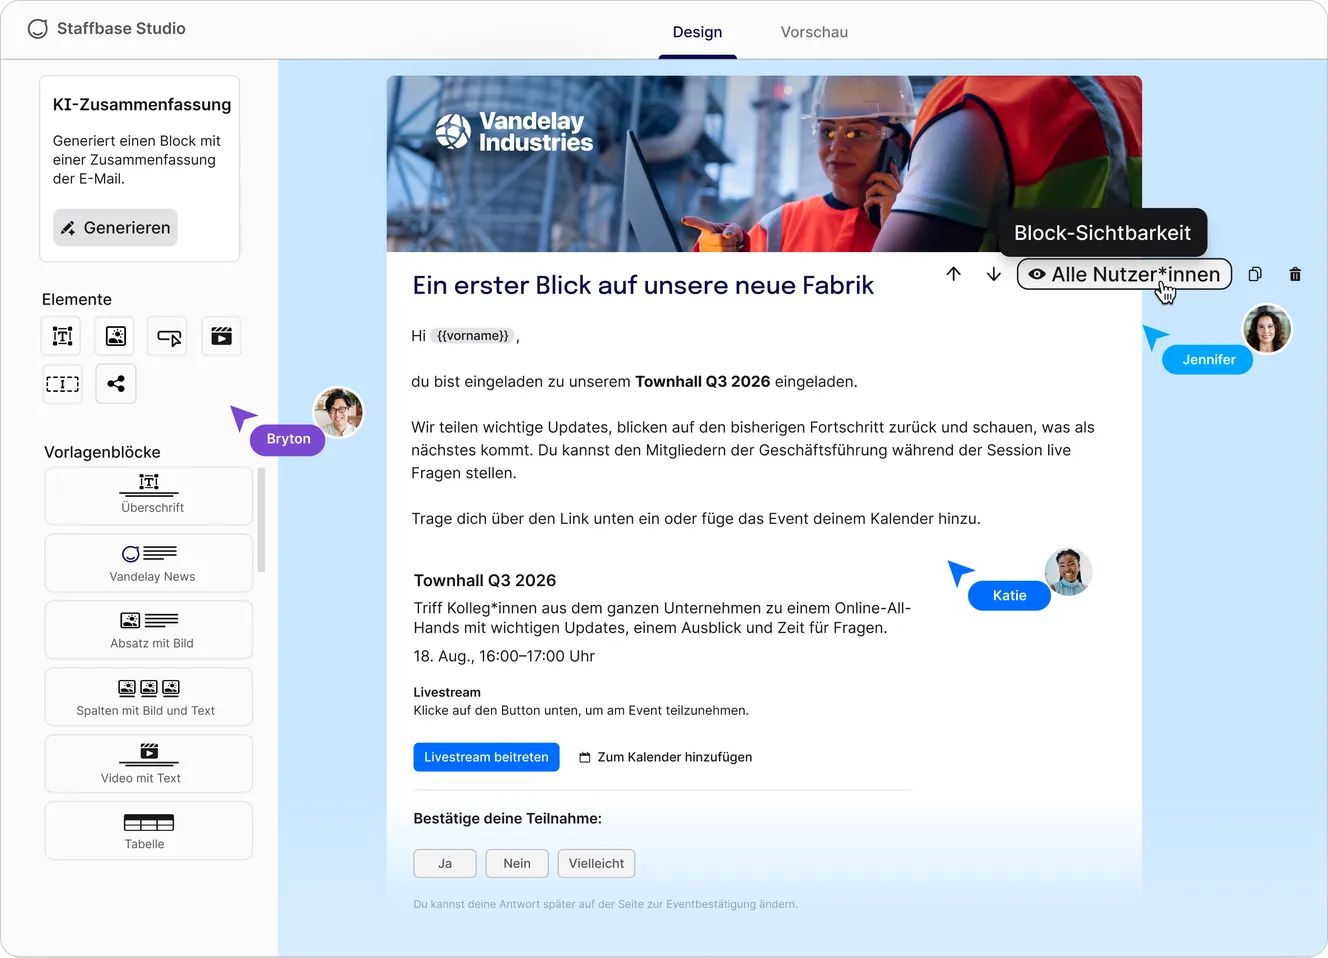The height and width of the screenshot is (958, 1328).
Task: Add an image element from Elemente
Action: click(115, 336)
